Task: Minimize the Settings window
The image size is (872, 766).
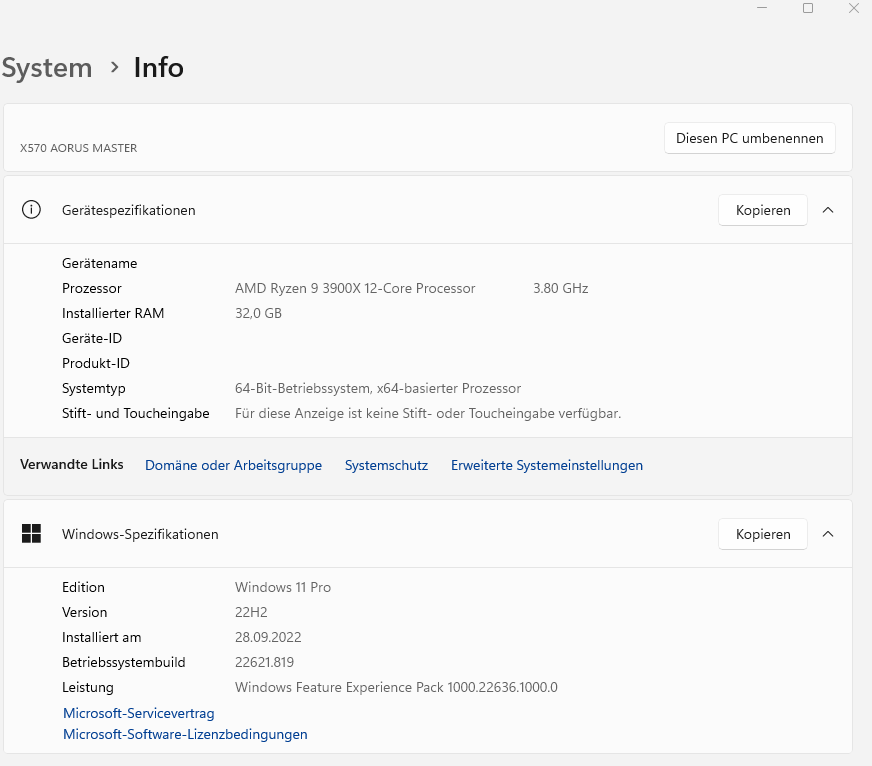Action: point(763,8)
